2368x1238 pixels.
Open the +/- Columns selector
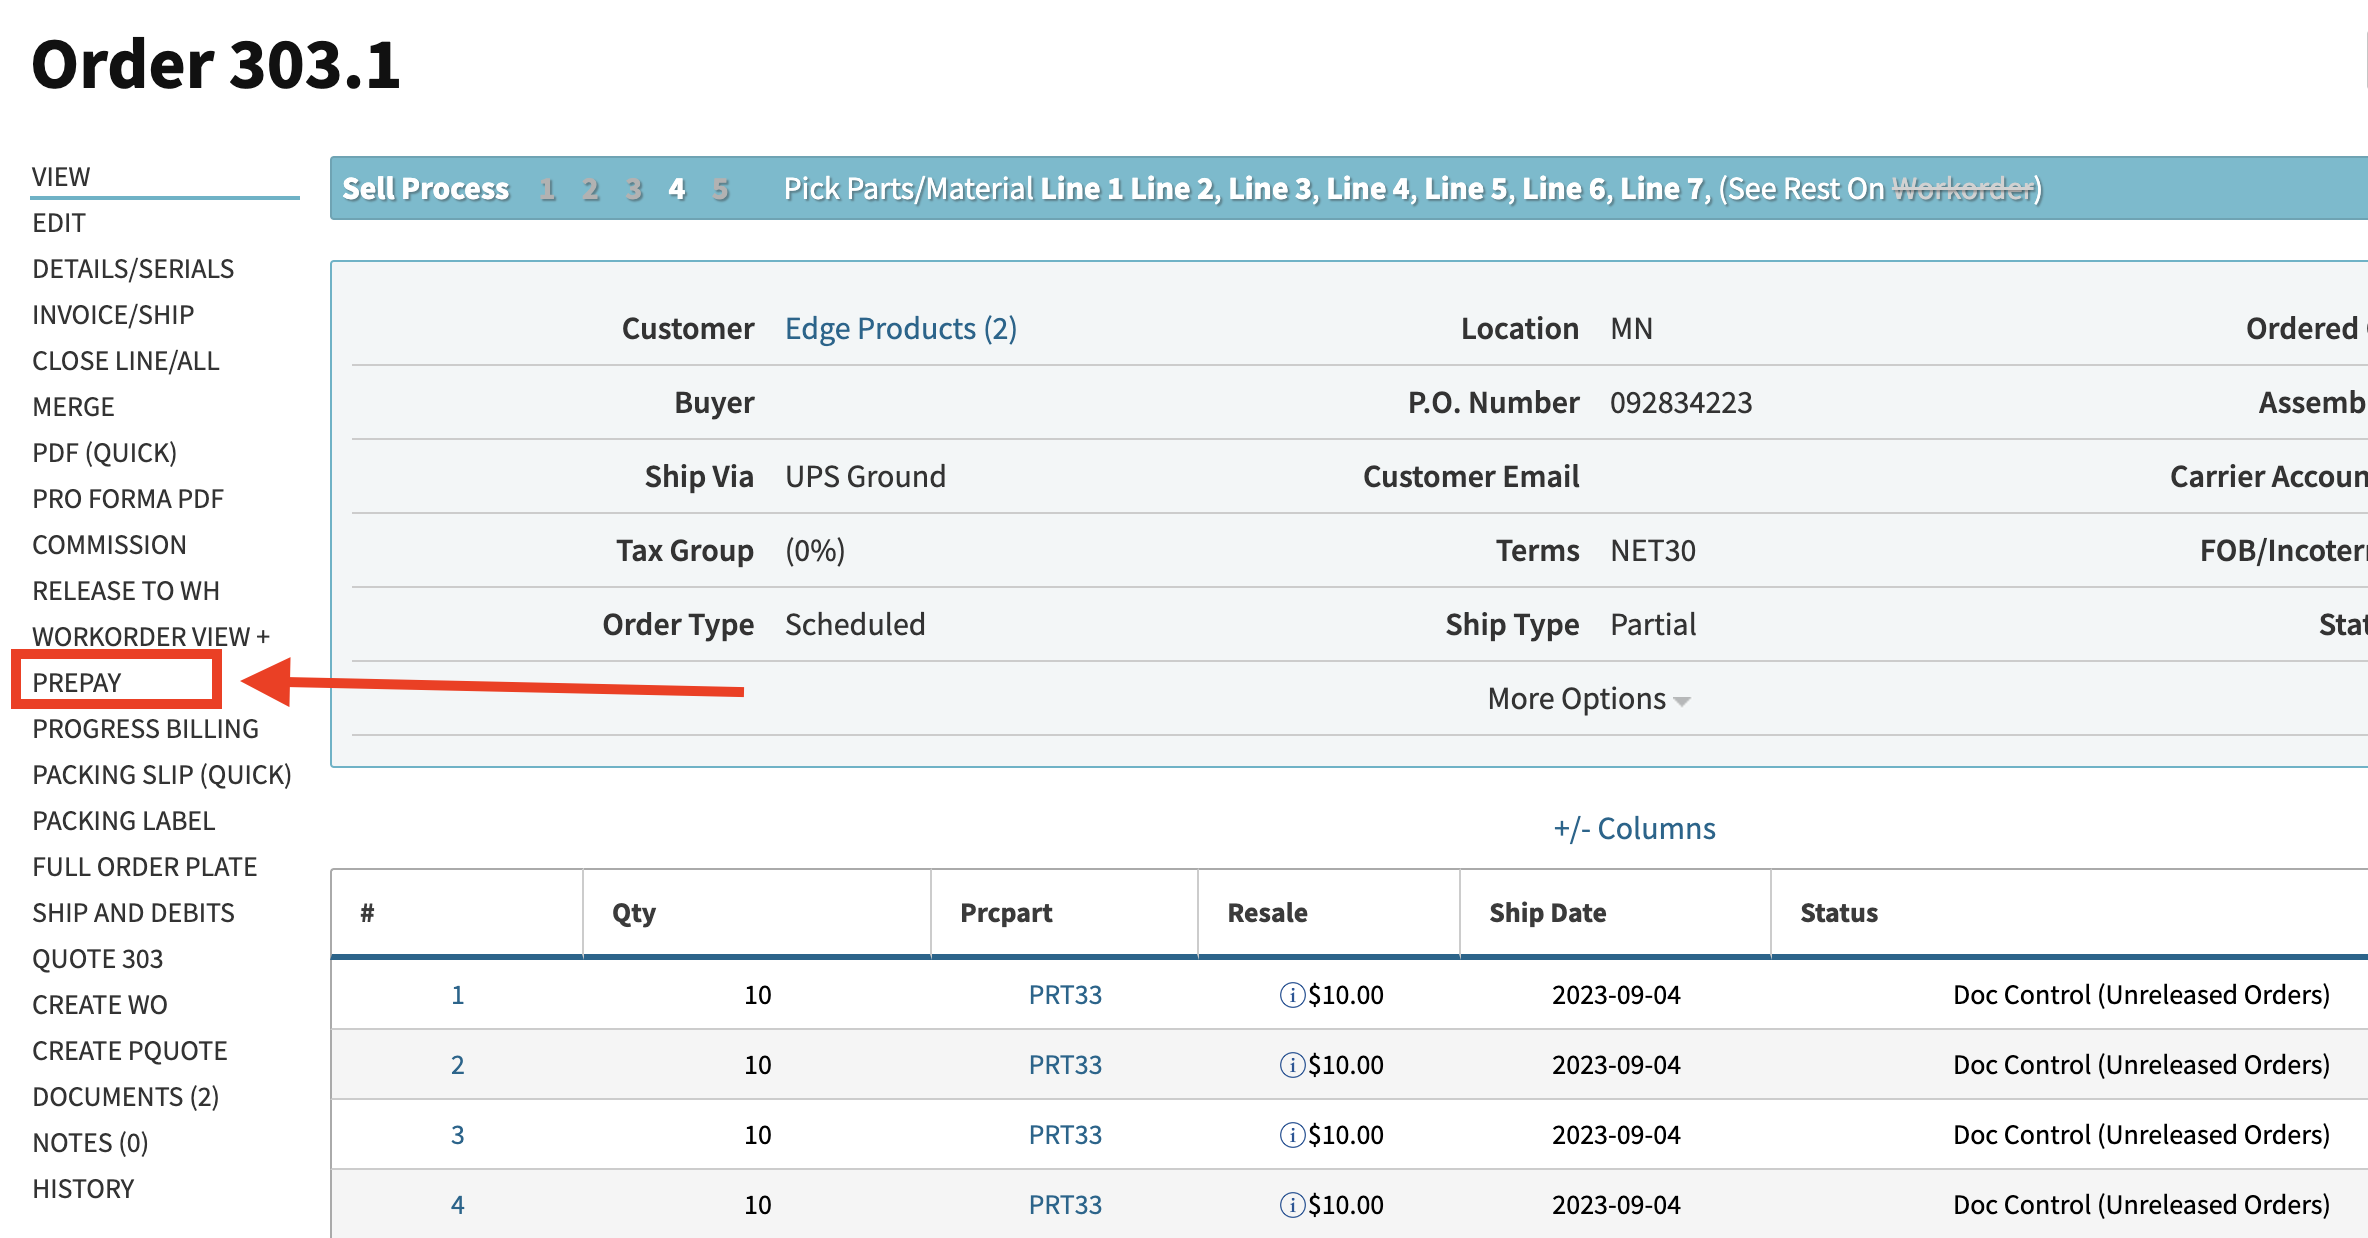tap(1634, 828)
